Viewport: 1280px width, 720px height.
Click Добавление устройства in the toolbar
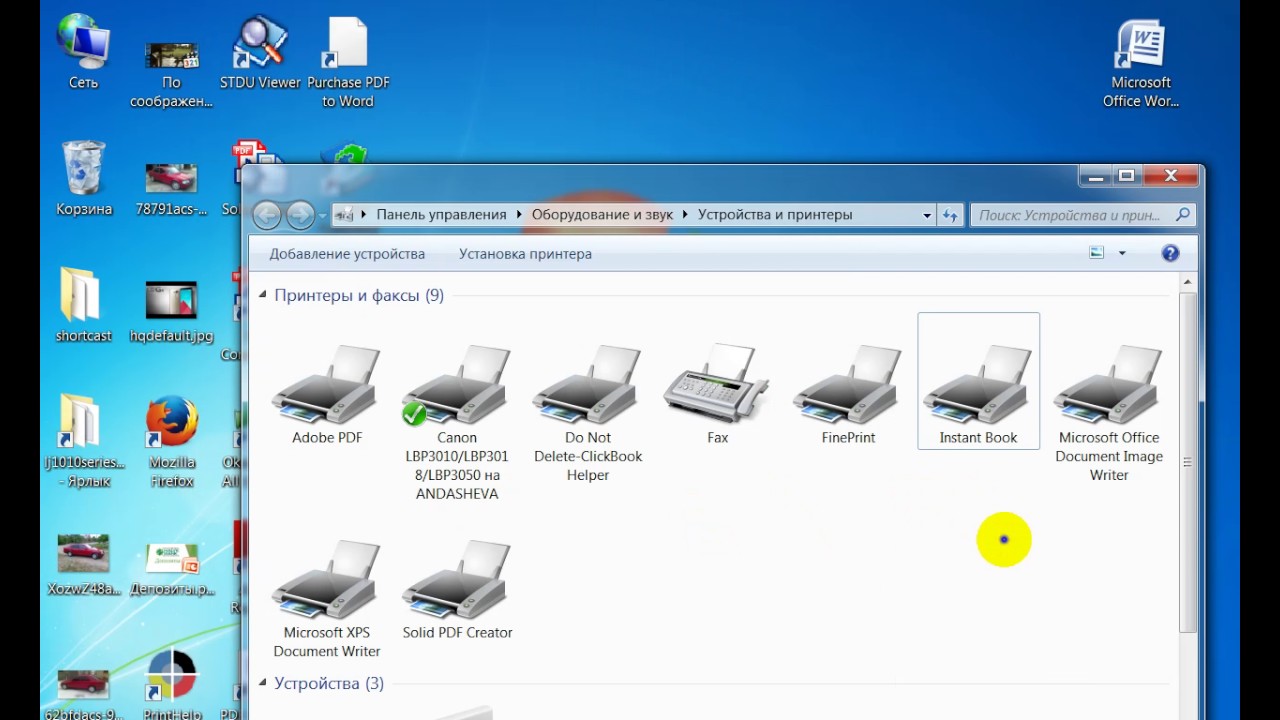tap(347, 254)
